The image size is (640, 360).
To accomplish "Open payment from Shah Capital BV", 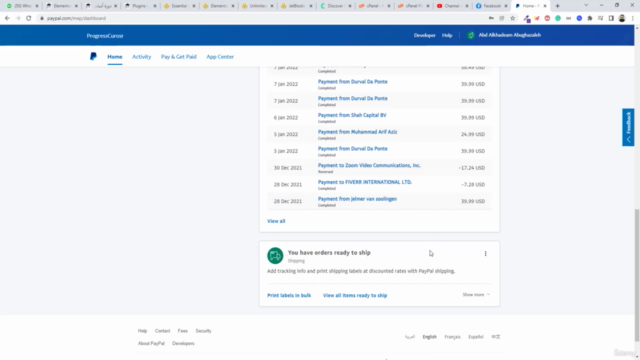I will pyautogui.click(x=352, y=115).
